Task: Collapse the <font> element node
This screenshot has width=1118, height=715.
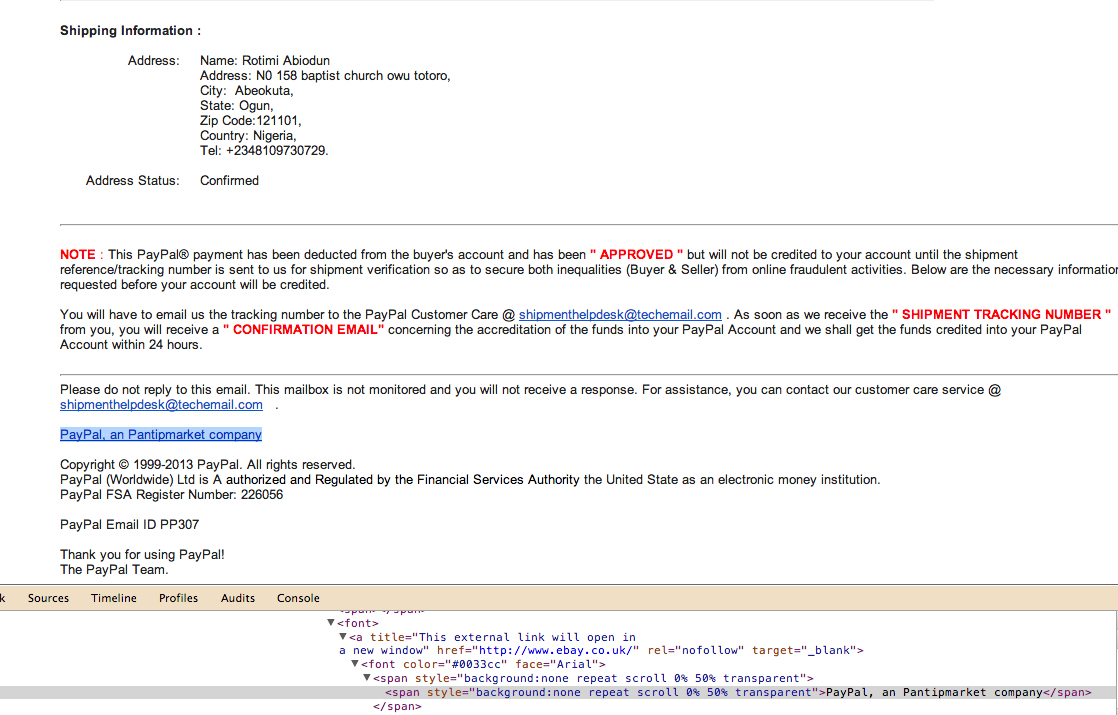Action: tap(331, 623)
